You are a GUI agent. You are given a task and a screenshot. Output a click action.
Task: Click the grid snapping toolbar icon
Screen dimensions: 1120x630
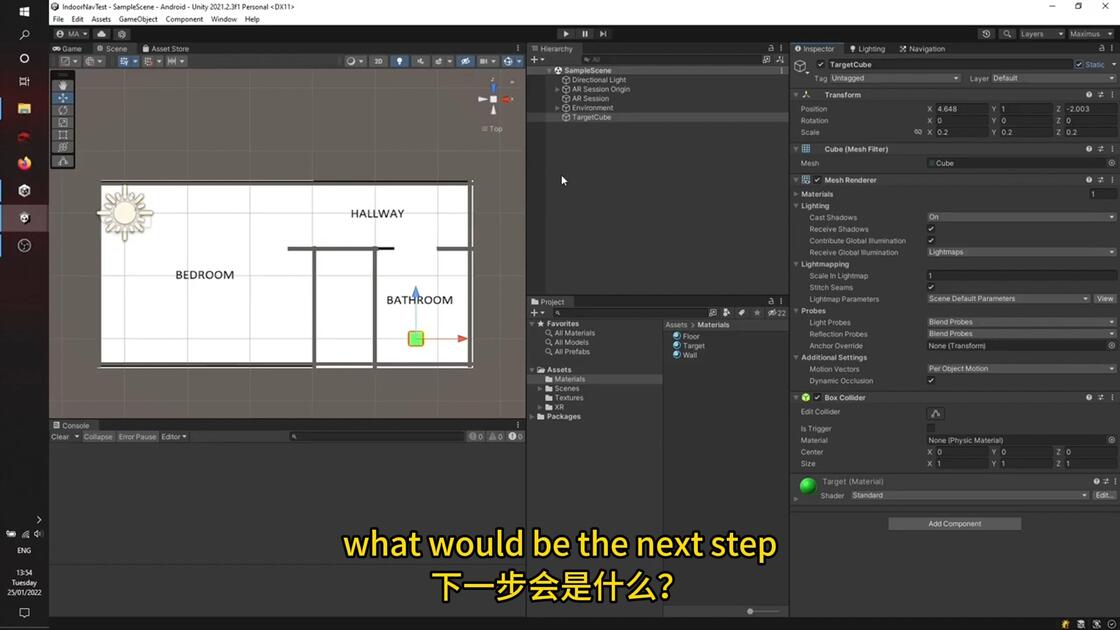(124, 61)
